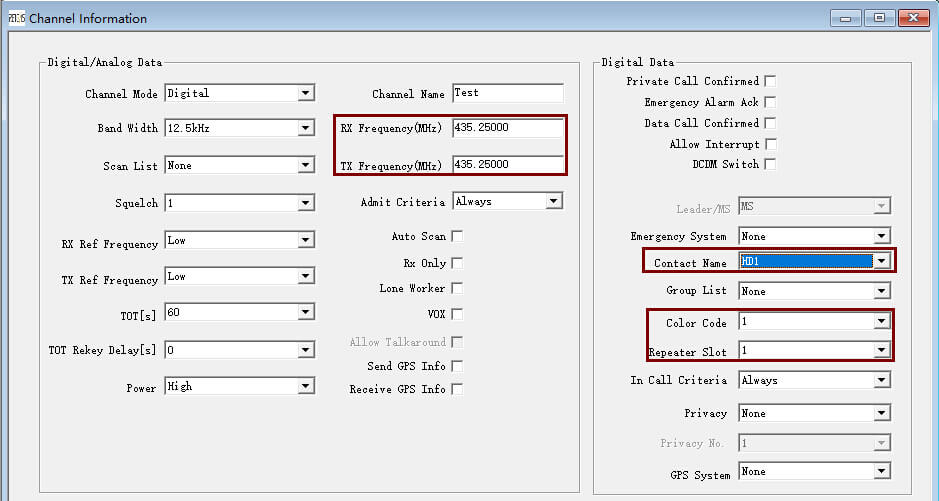Click the Channel Name text field
The image size is (939, 501).
pos(507,93)
